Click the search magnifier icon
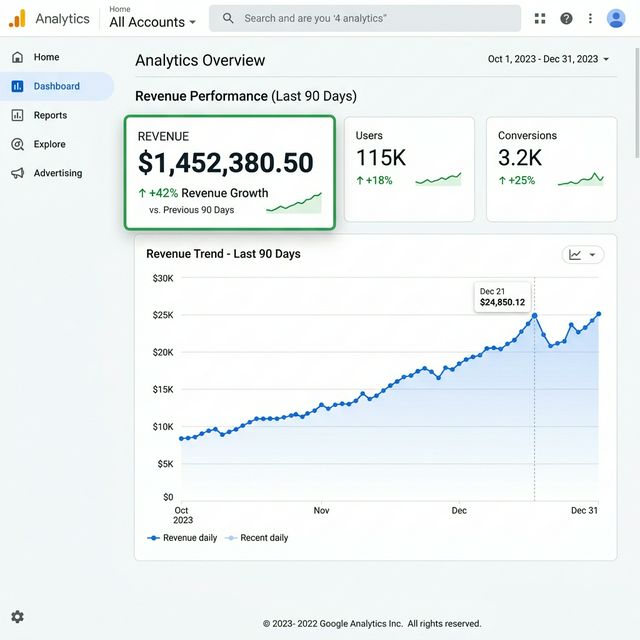The image size is (640, 640). (x=228, y=18)
